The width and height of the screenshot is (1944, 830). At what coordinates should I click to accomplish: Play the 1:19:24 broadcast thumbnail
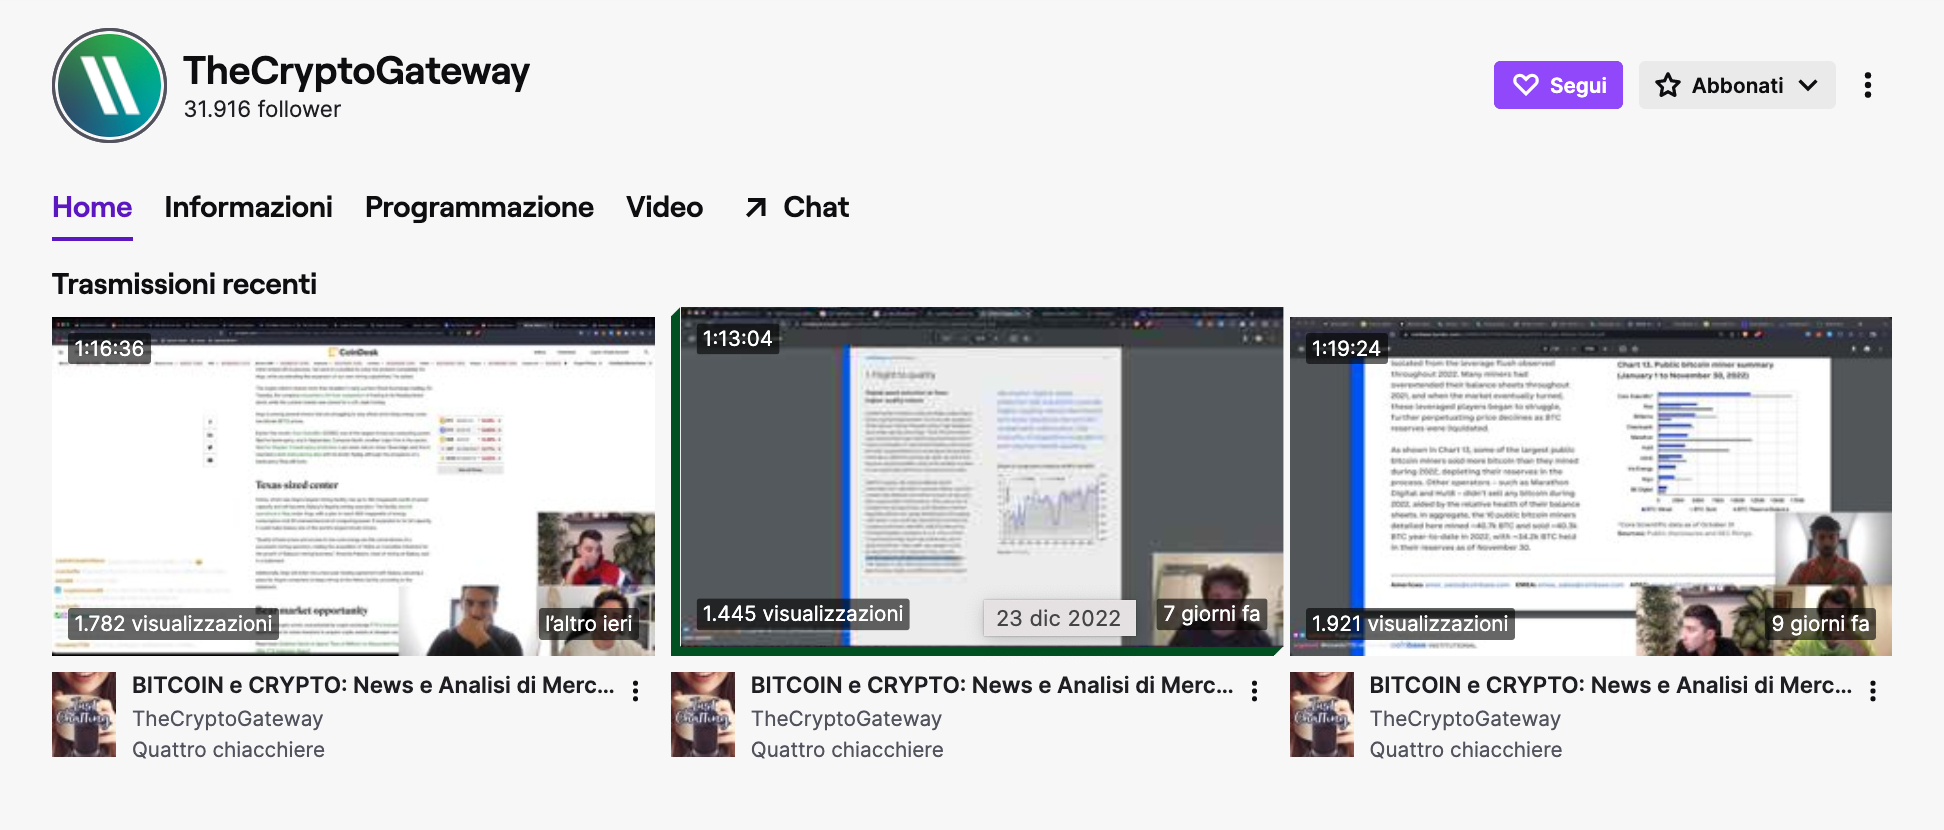pos(1591,486)
